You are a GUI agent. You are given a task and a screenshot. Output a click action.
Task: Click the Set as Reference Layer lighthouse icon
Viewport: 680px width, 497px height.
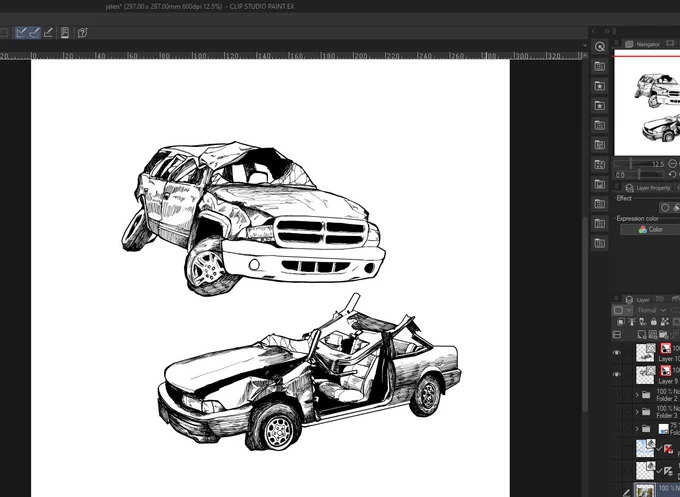(x=632, y=322)
